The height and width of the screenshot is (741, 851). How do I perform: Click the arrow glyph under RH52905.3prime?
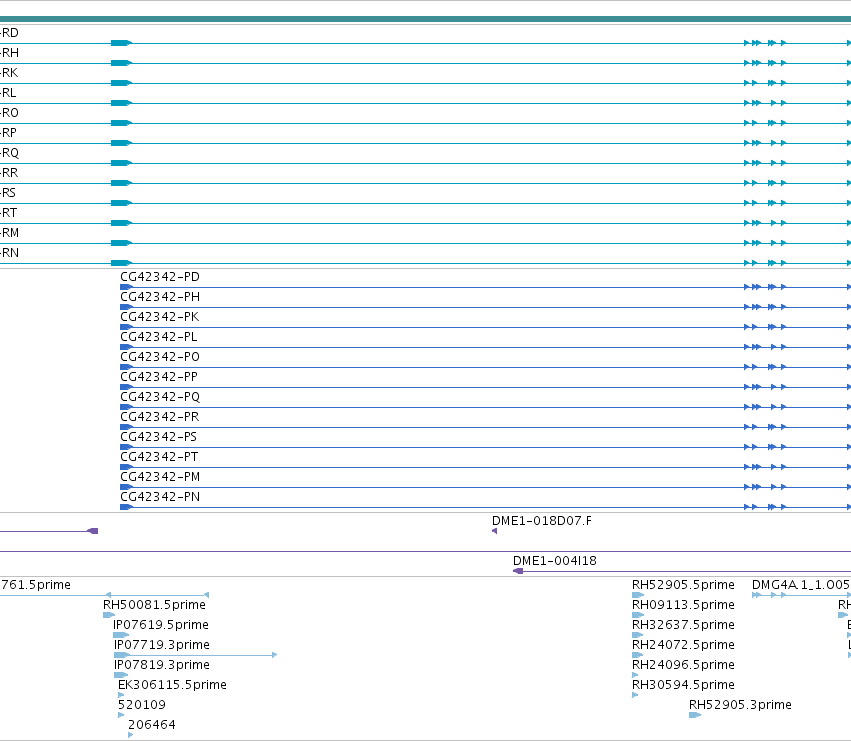[x=695, y=715]
